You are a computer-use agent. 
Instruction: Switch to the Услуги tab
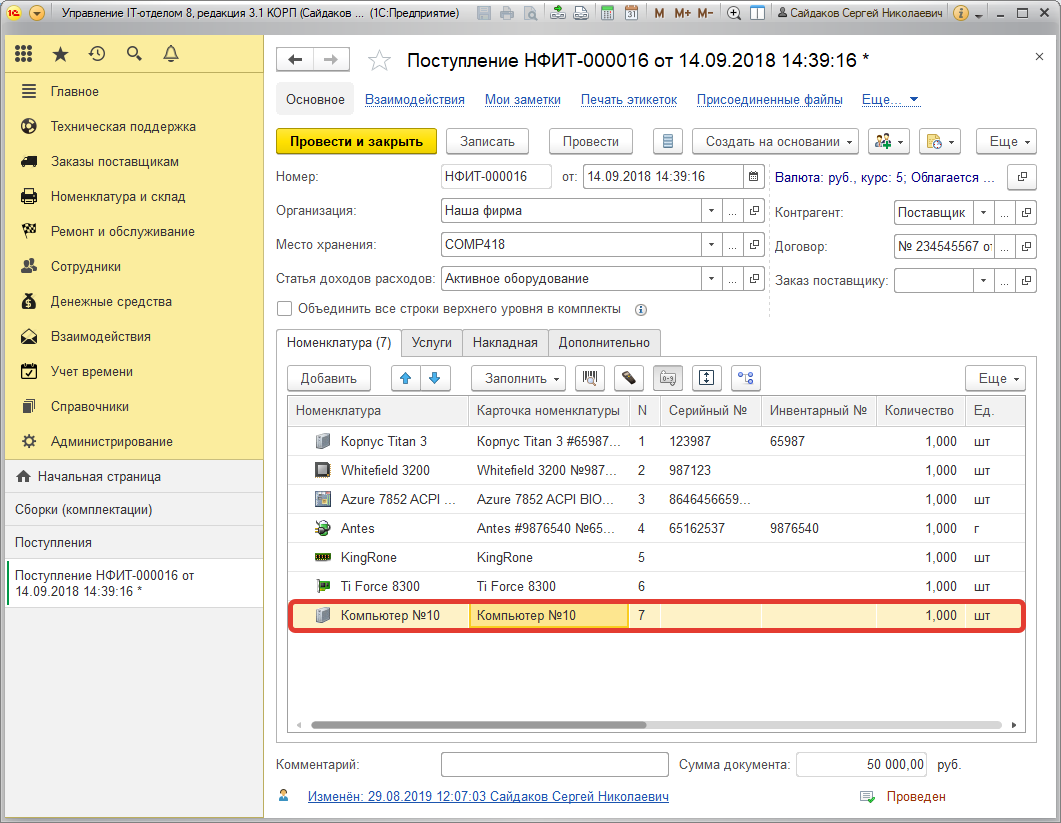(x=432, y=342)
